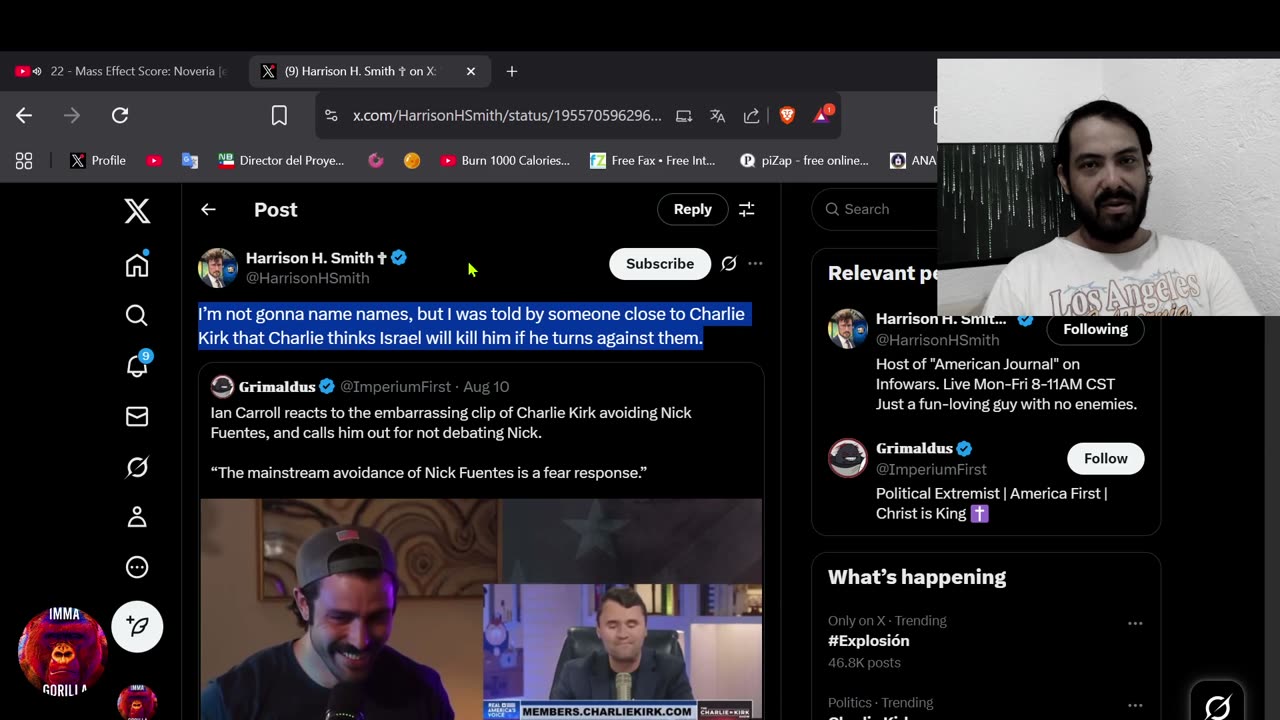The image size is (1280, 720).
Task: Click Grok icon next to Subscribe button
Action: coord(729,264)
